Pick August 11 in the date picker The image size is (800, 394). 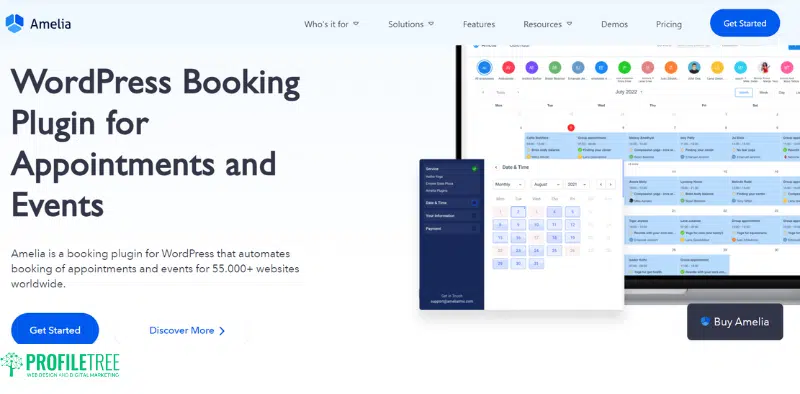pyautogui.click(x=554, y=225)
